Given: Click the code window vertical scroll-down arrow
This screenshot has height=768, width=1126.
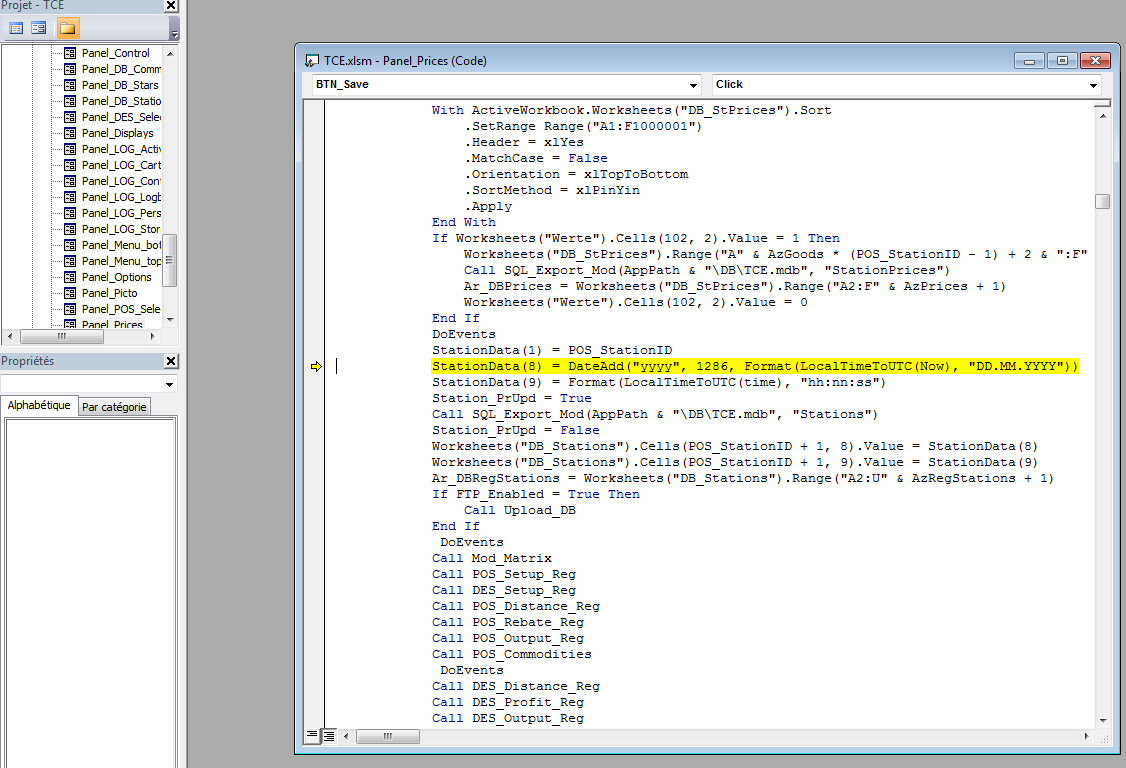Looking at the screenshot, I should [x=1103, y=721].
